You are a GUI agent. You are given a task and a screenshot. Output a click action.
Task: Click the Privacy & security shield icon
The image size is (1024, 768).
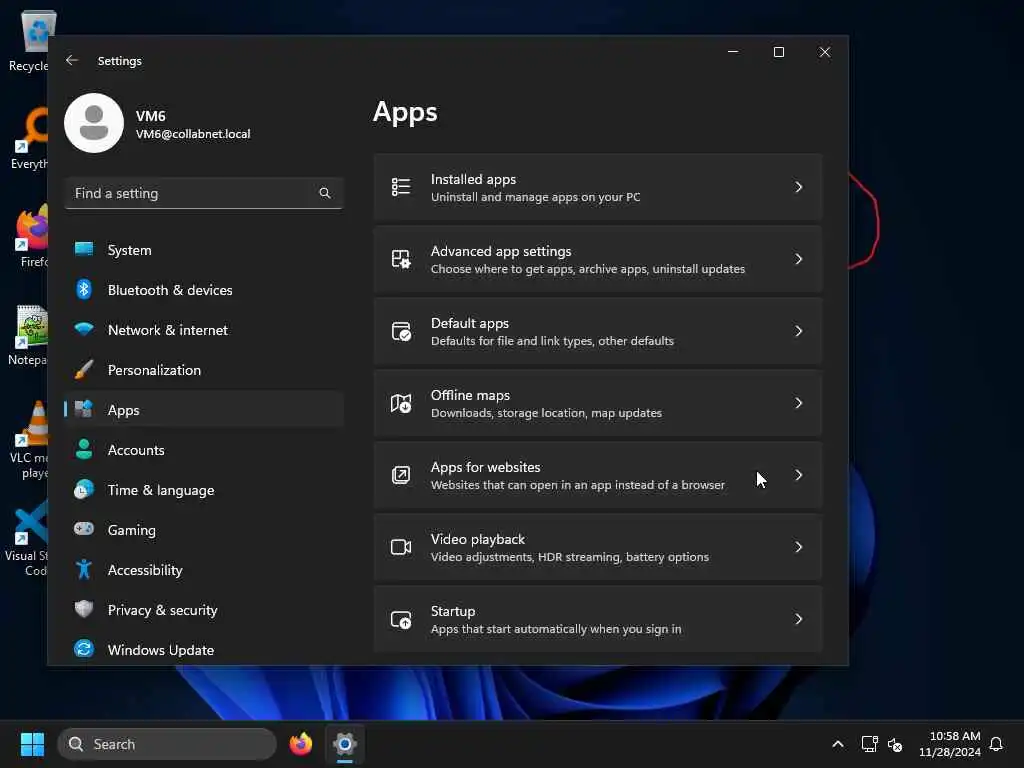click(84, 609)
